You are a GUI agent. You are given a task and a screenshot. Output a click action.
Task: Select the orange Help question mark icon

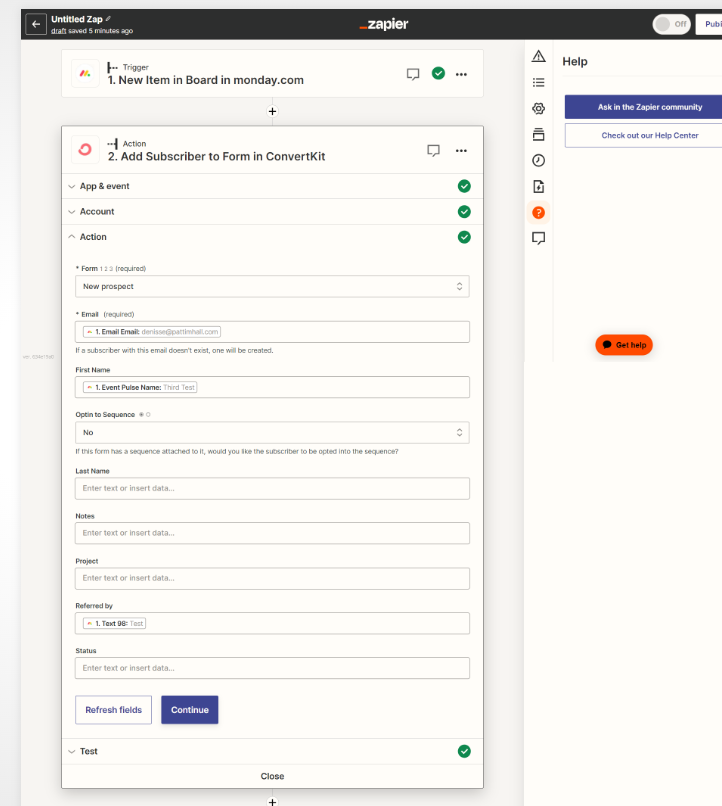click(539, 212)
